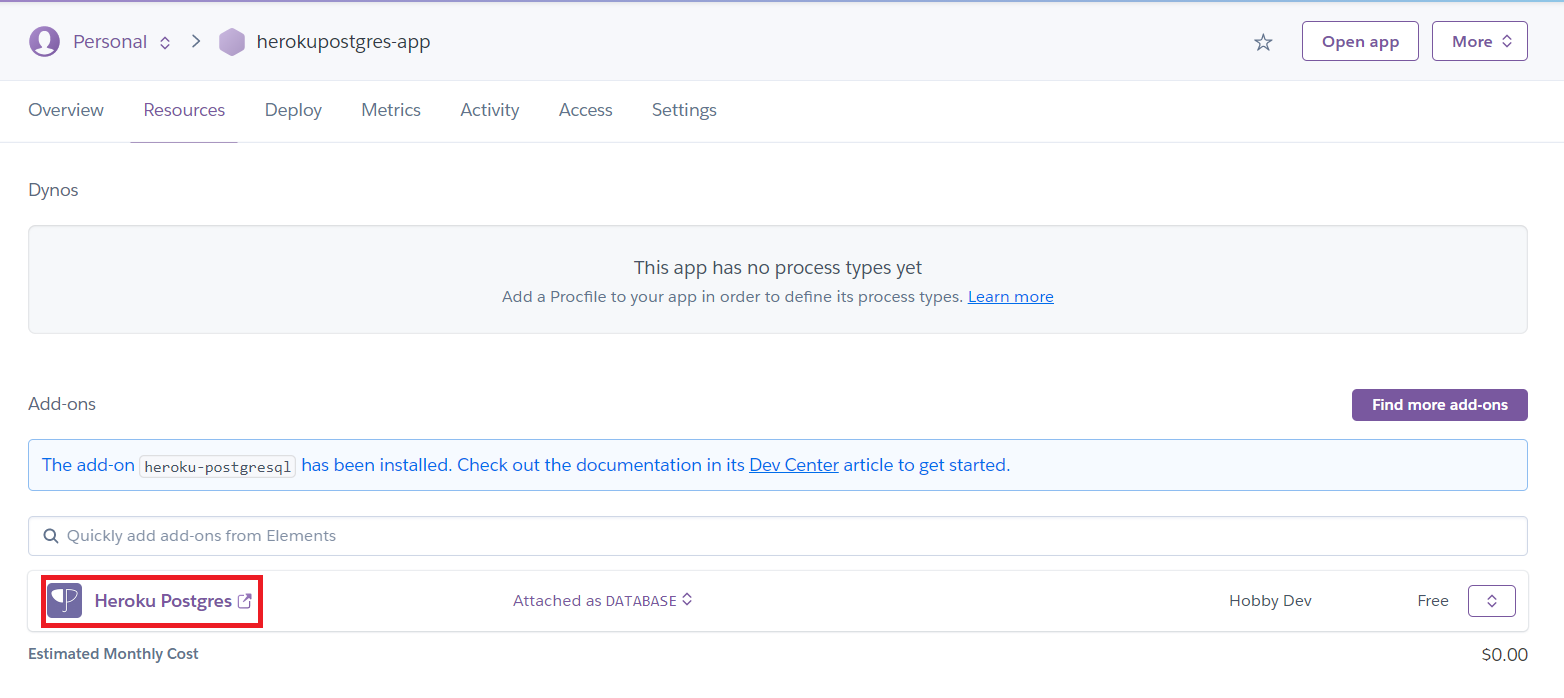The width and height of the screenshot is (1564, 698).
Task: Open the Heroku Postgres add-on actions menu
Action: point(1491,601)
